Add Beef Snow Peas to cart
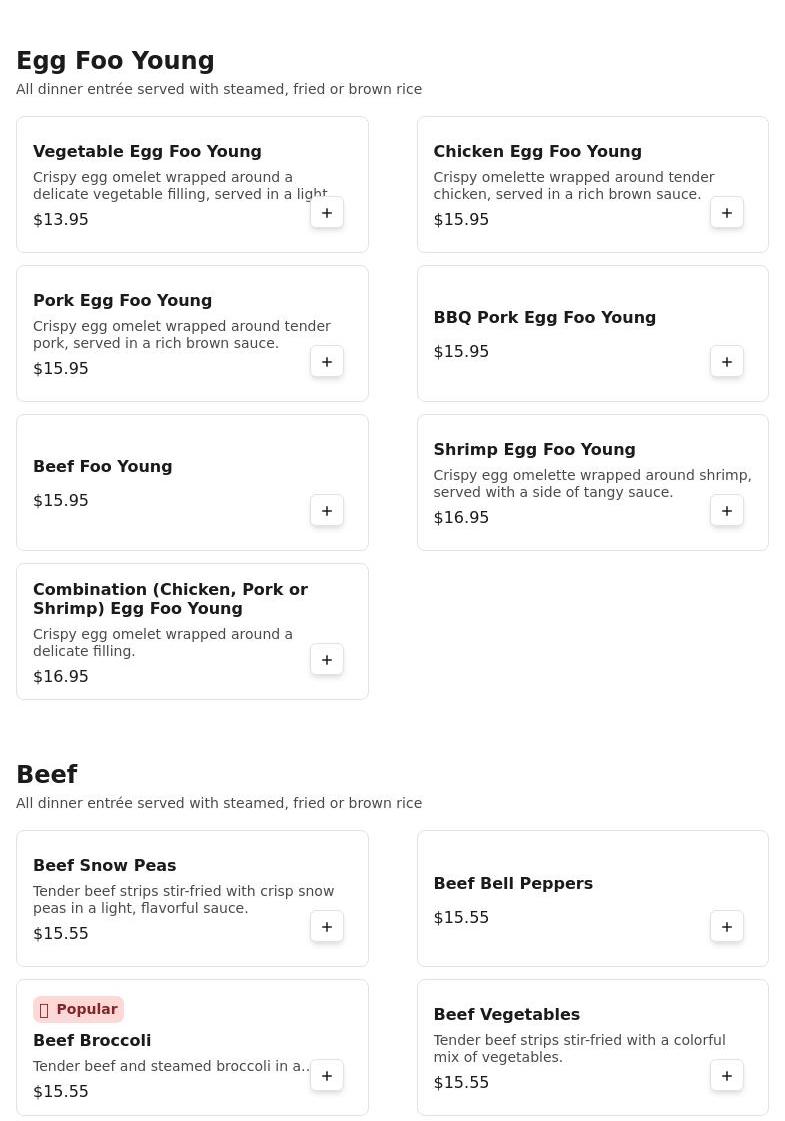Image resolution: width=785 pixels, height=1121 pixels. tap(327, 927)
